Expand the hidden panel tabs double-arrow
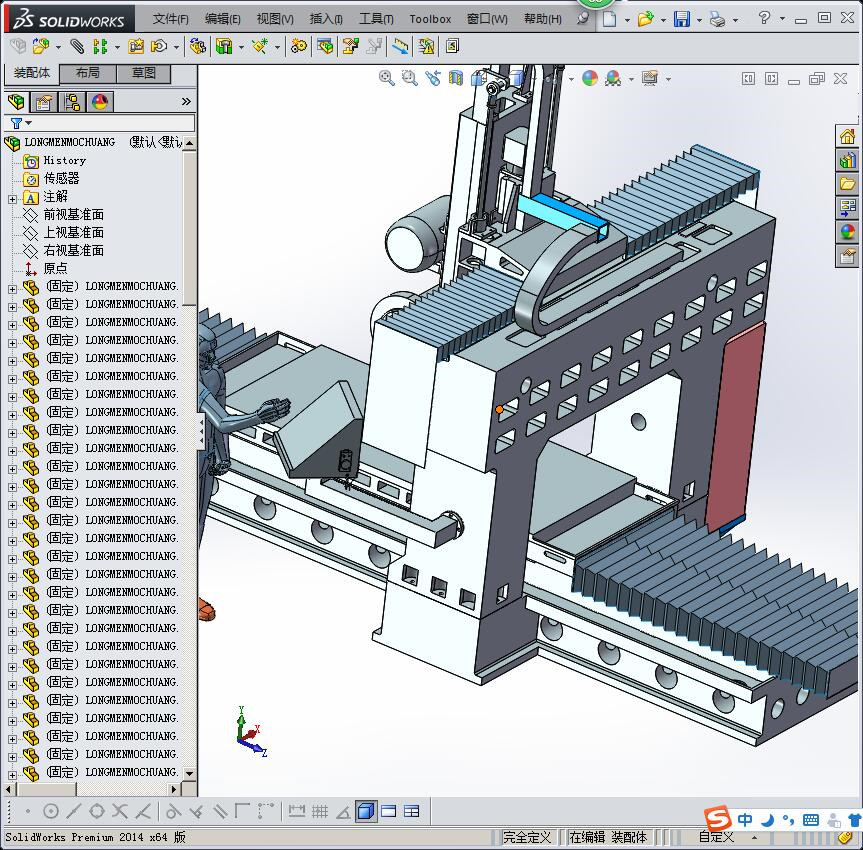Image resolution: width=863 pixels, height=850 pixels. (186, 102)
